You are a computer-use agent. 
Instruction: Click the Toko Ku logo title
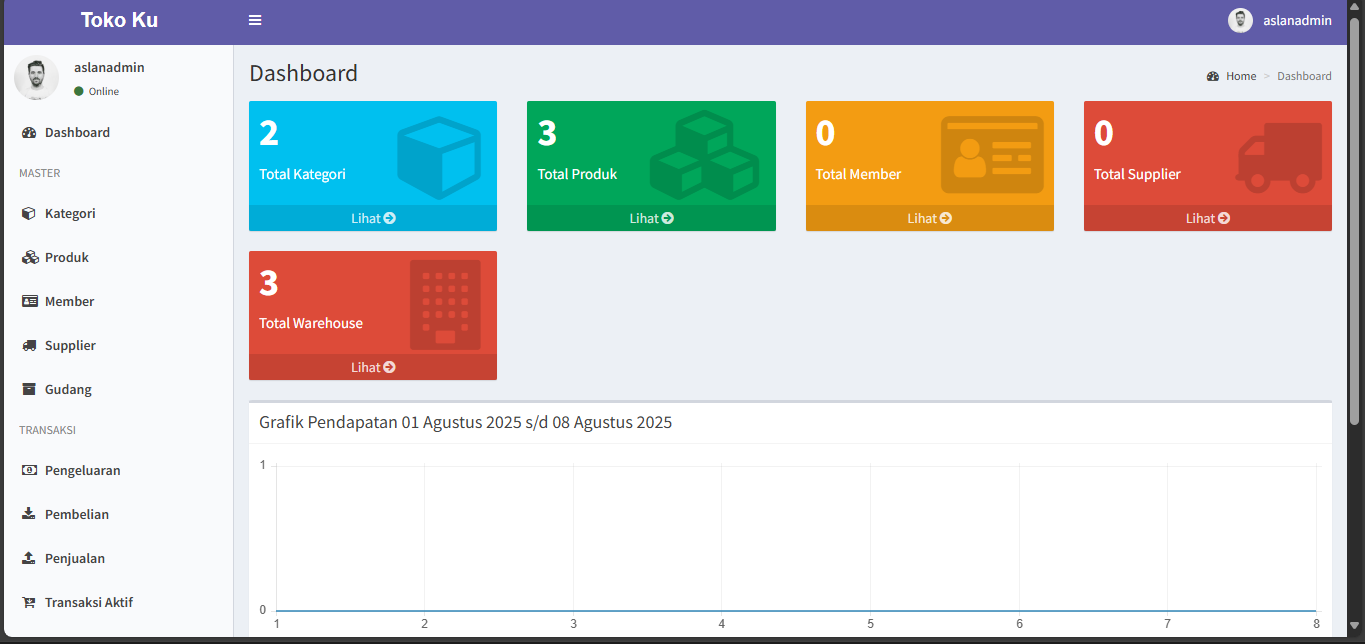pyautogui.click(x=119, y=20)
